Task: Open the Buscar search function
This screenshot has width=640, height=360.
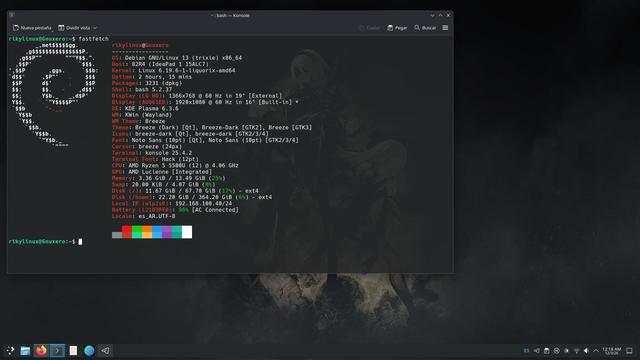Action: [425, 28]
